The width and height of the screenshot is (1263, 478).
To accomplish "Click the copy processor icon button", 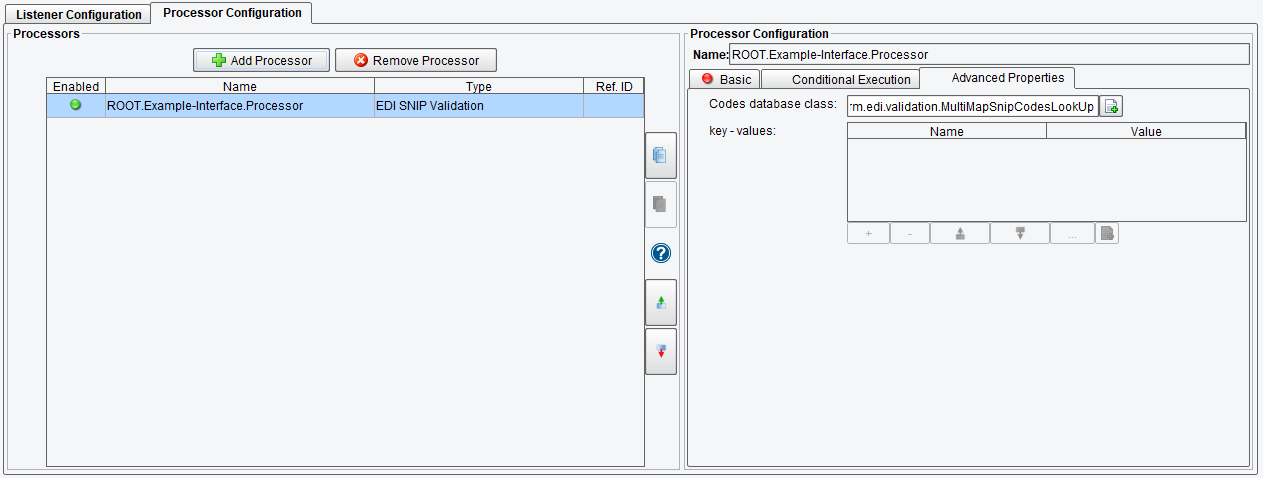I will tap(661, 156).
